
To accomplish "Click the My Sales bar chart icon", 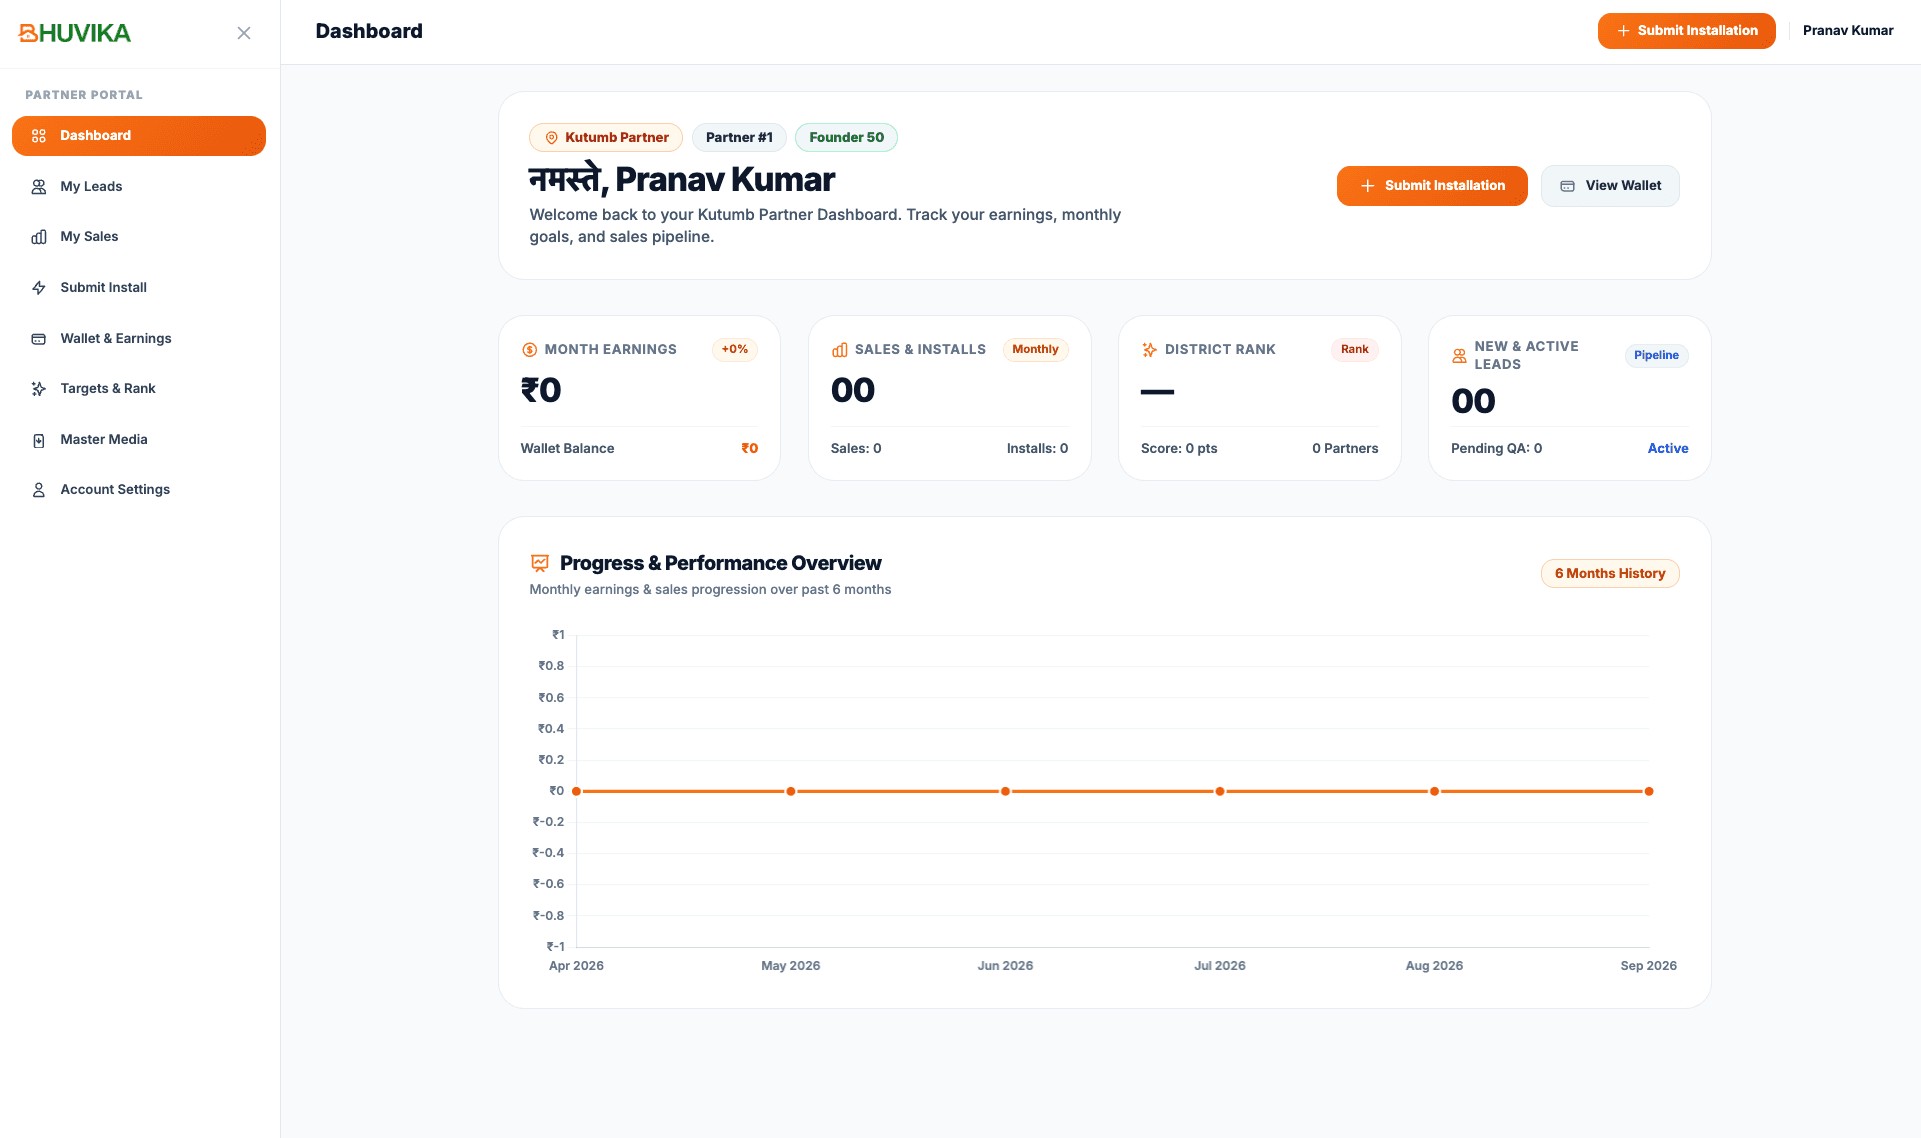I will point(39,237).
